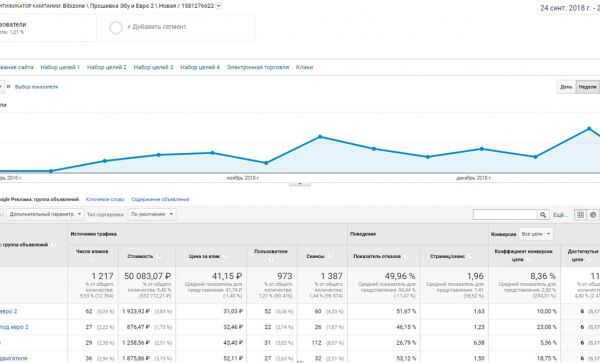Screen dimensions: 600x363
Task: Click conversion rate total '8,36 %'
Action: point(543,276)
